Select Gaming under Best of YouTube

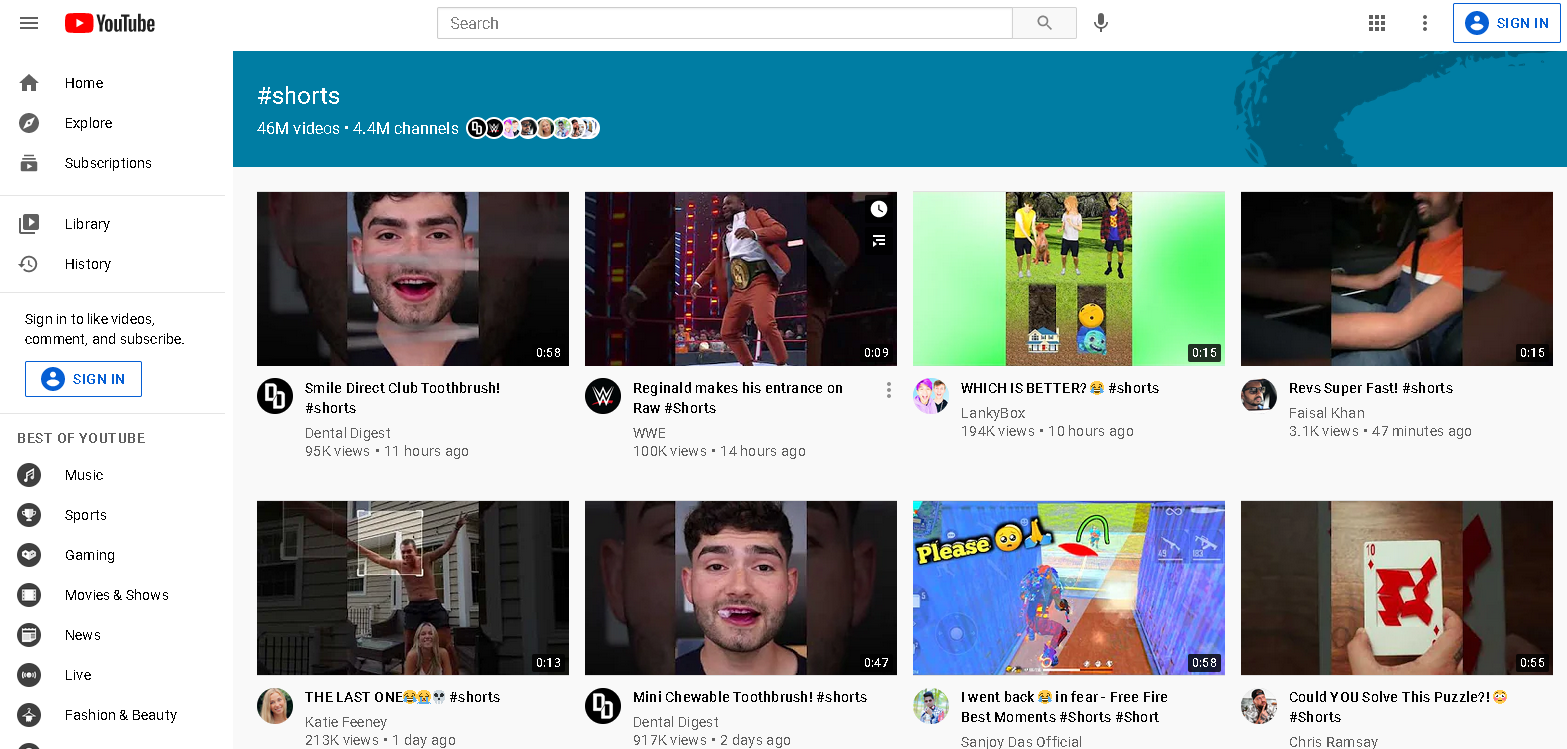89,555
